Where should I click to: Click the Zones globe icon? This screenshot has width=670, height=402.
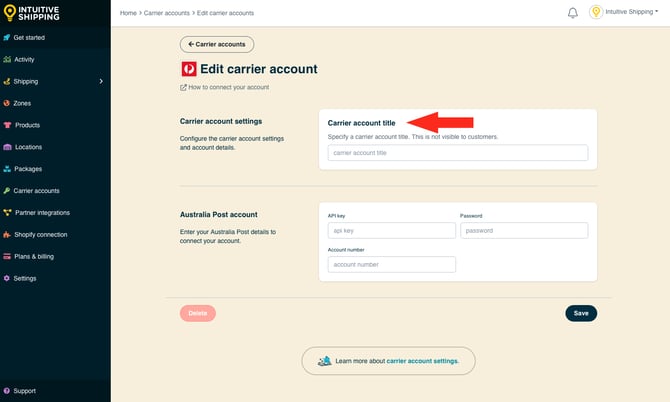[x=6, y=103]
